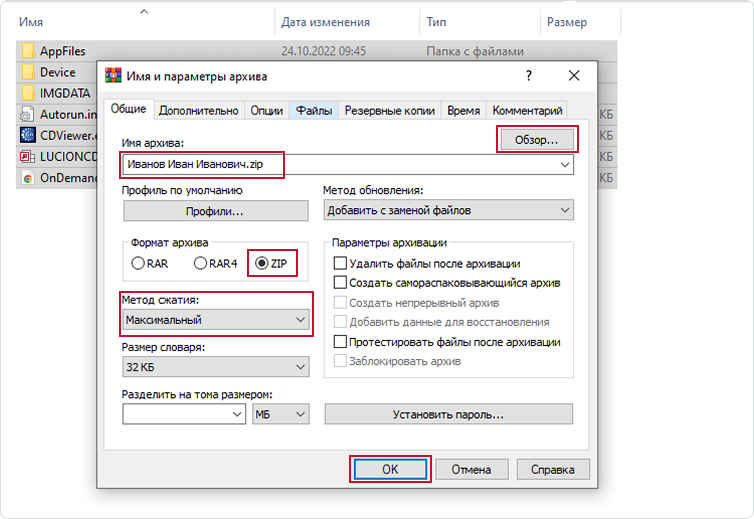Select the ZIP archive format
This screenshot has width=754, height=519.
point(262,263)
